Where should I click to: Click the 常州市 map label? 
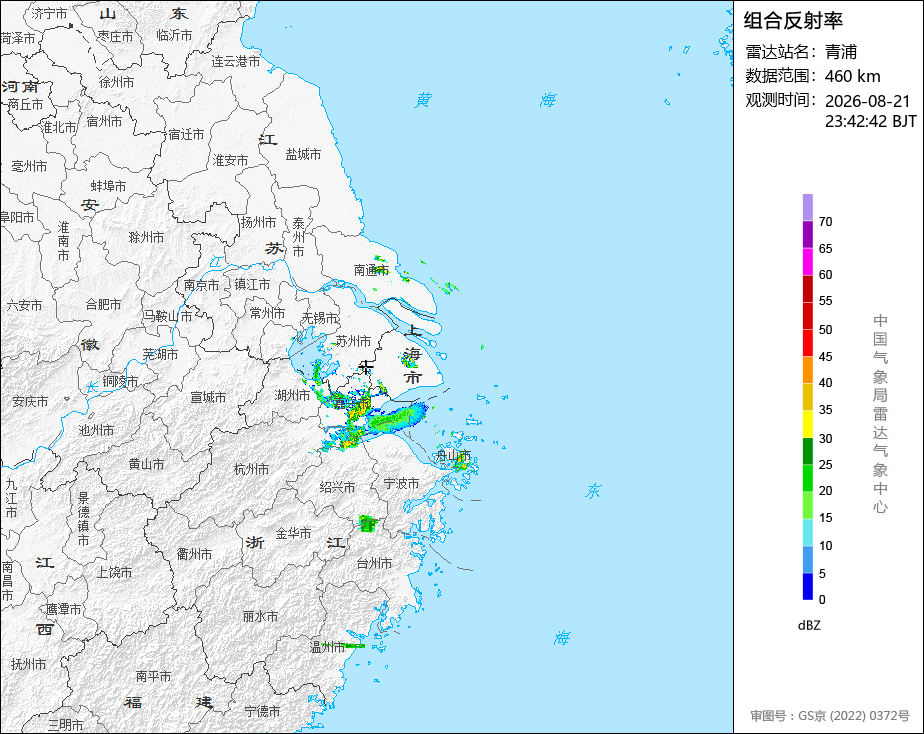coord(268,313)
